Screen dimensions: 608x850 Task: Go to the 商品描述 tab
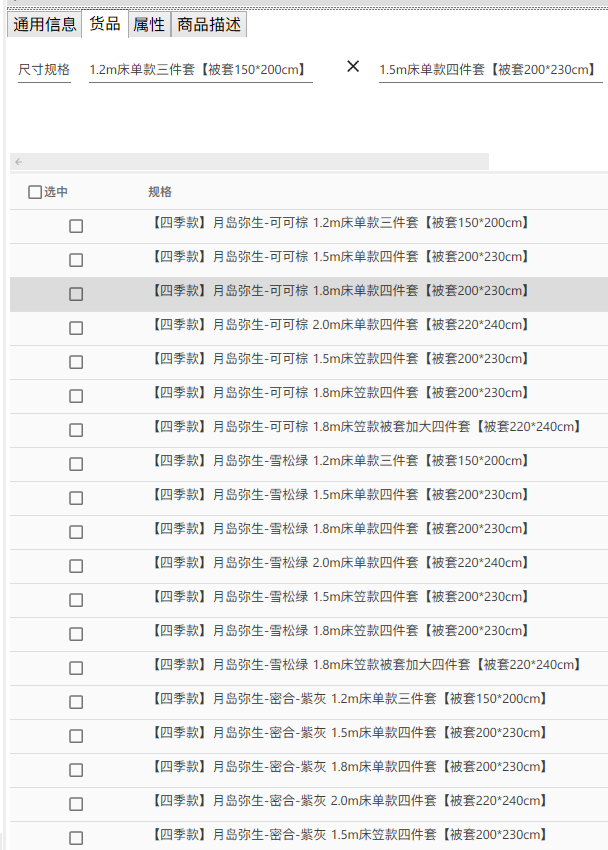point(208,25)
